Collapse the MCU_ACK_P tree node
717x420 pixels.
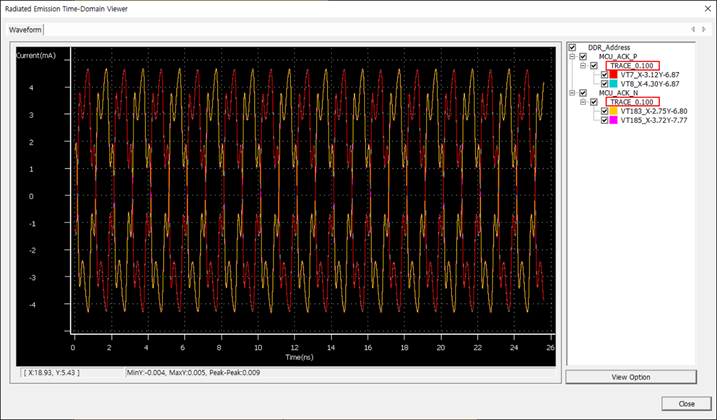tap(573, 57)
